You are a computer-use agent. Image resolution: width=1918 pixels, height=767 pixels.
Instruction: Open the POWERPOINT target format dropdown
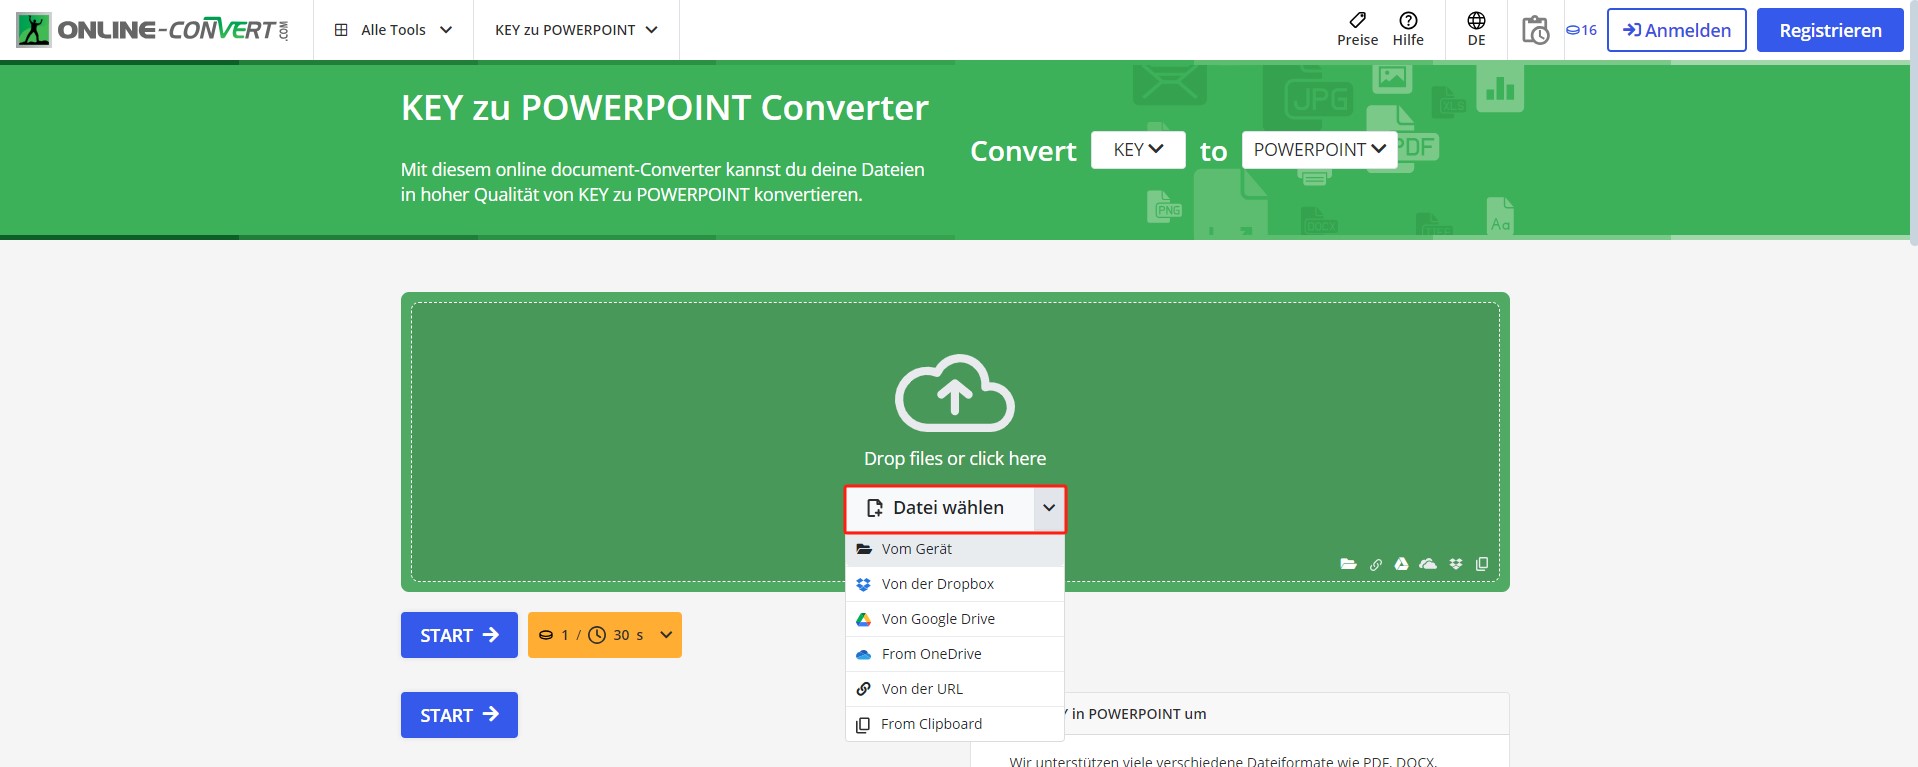click(x=1319, y=150)
